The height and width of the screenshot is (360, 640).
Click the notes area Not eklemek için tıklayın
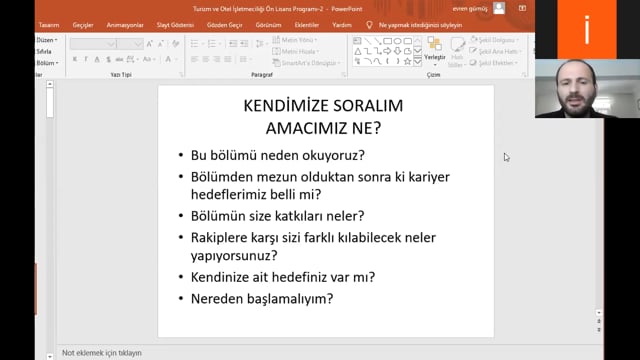click(x=102, y=353)
